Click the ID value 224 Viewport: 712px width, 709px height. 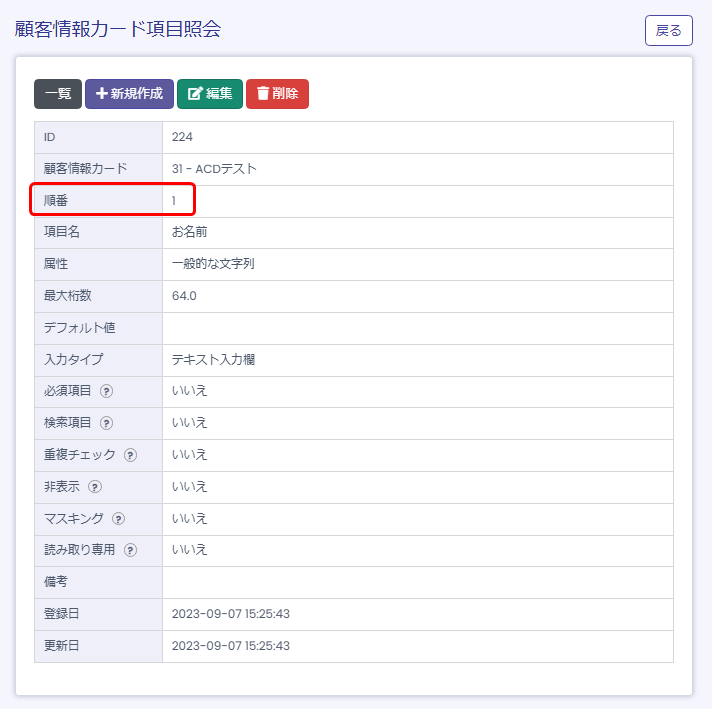(x=182, y=137)
